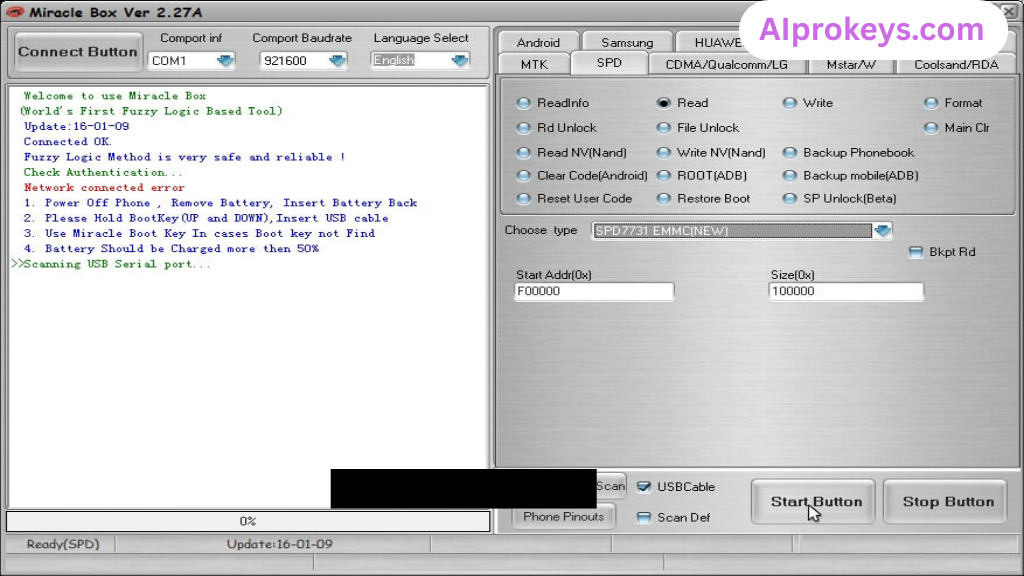The width and height of the screenshot is (1024, 576).
Task: Switch to the Coolsand/RDA tab
Action: point(956,65)
